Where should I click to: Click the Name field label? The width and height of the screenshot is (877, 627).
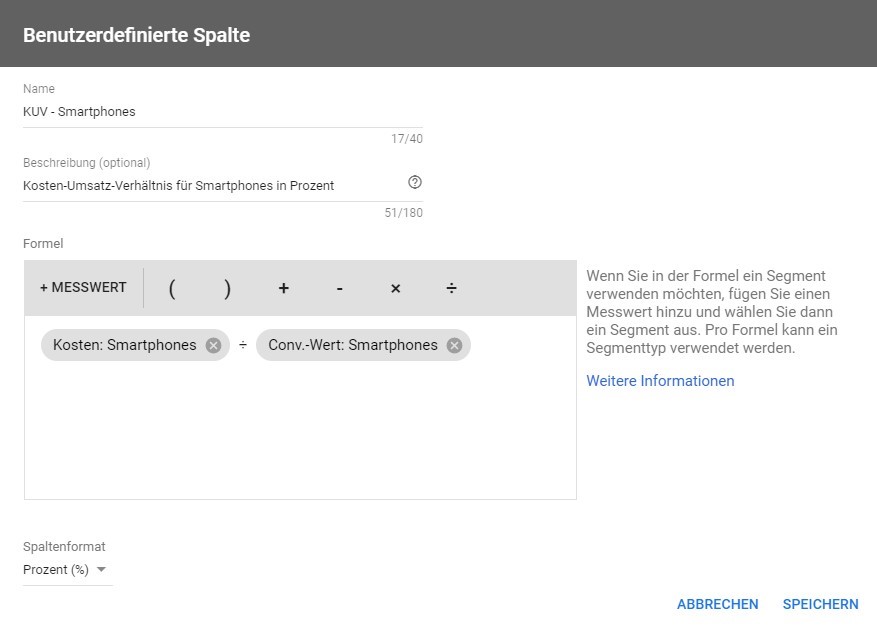(x=39, y=89)
